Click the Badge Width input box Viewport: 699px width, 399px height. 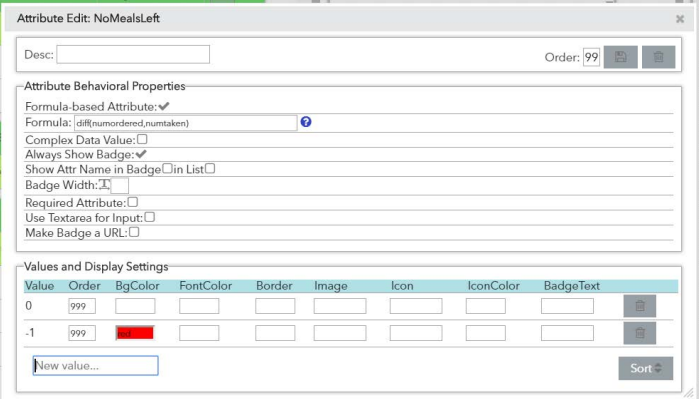pos(119,185)
